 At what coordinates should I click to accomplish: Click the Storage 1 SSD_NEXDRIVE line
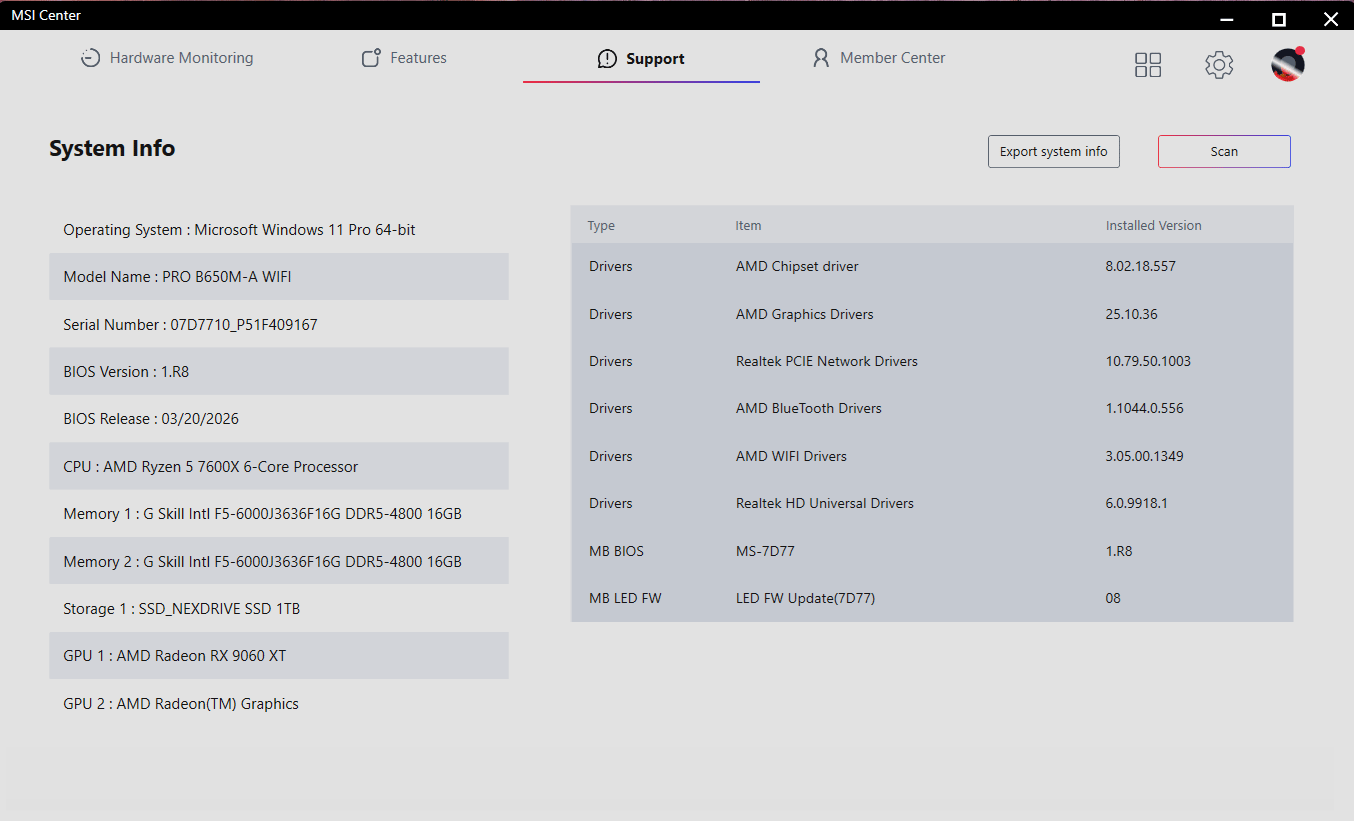coord(279,609)
